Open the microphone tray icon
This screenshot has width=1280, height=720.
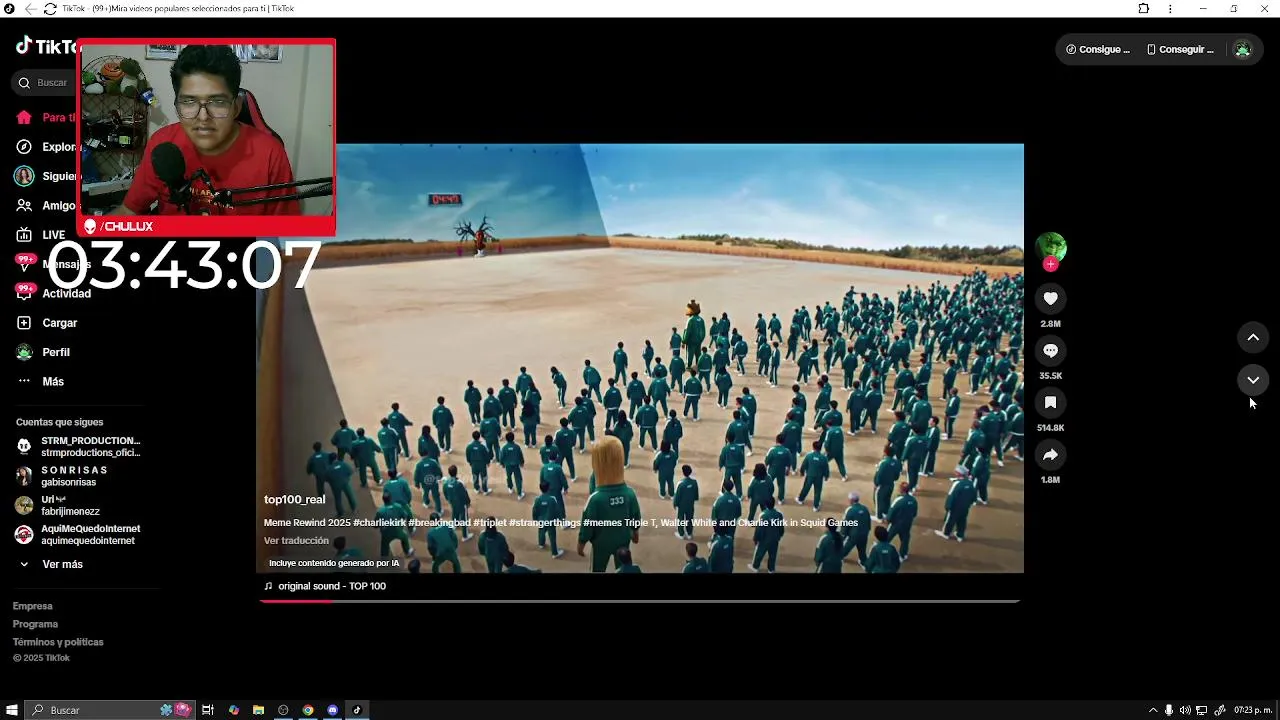pyautogui.click(x=1169, y=710)
